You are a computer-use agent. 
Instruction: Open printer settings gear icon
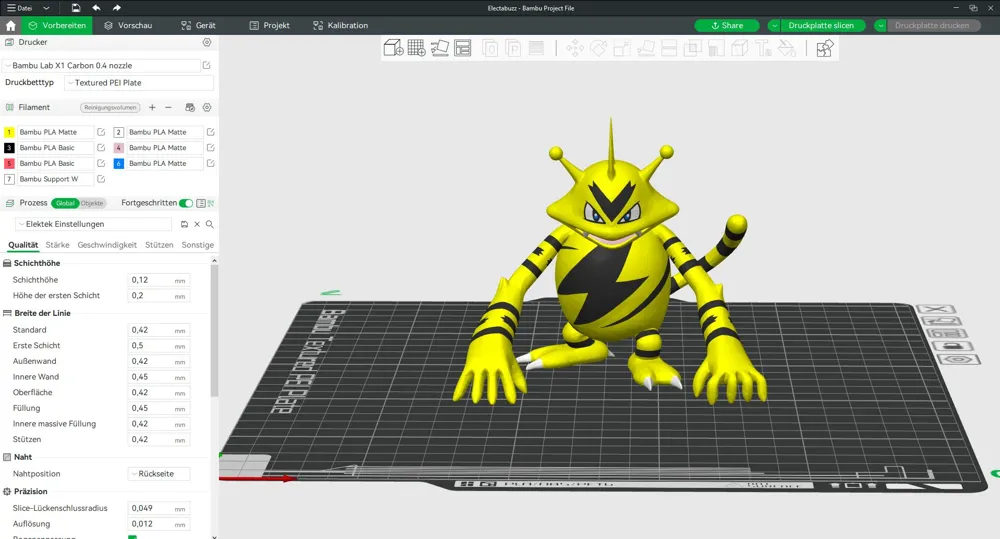(x=207, y=42)
